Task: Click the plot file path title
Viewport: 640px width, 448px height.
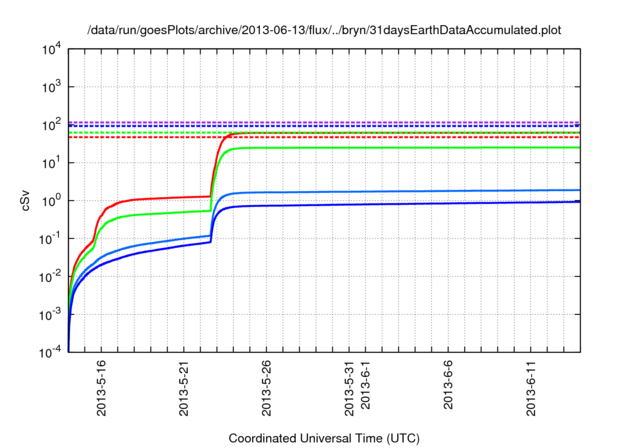Action: [324, 30]
